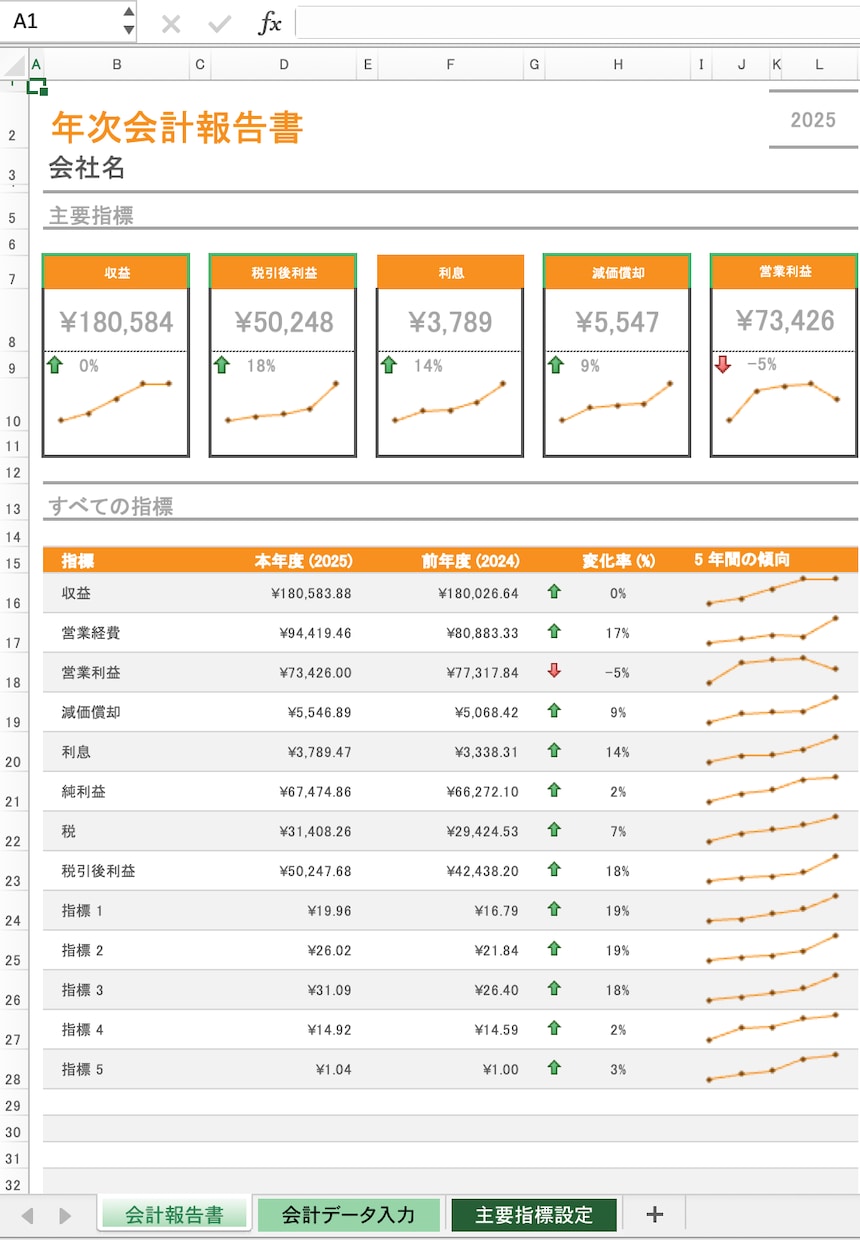Click next sheet navigation arrow
Viewport: 860px width, 1240px height.
pyautogui.click(x=66, y=1216)
